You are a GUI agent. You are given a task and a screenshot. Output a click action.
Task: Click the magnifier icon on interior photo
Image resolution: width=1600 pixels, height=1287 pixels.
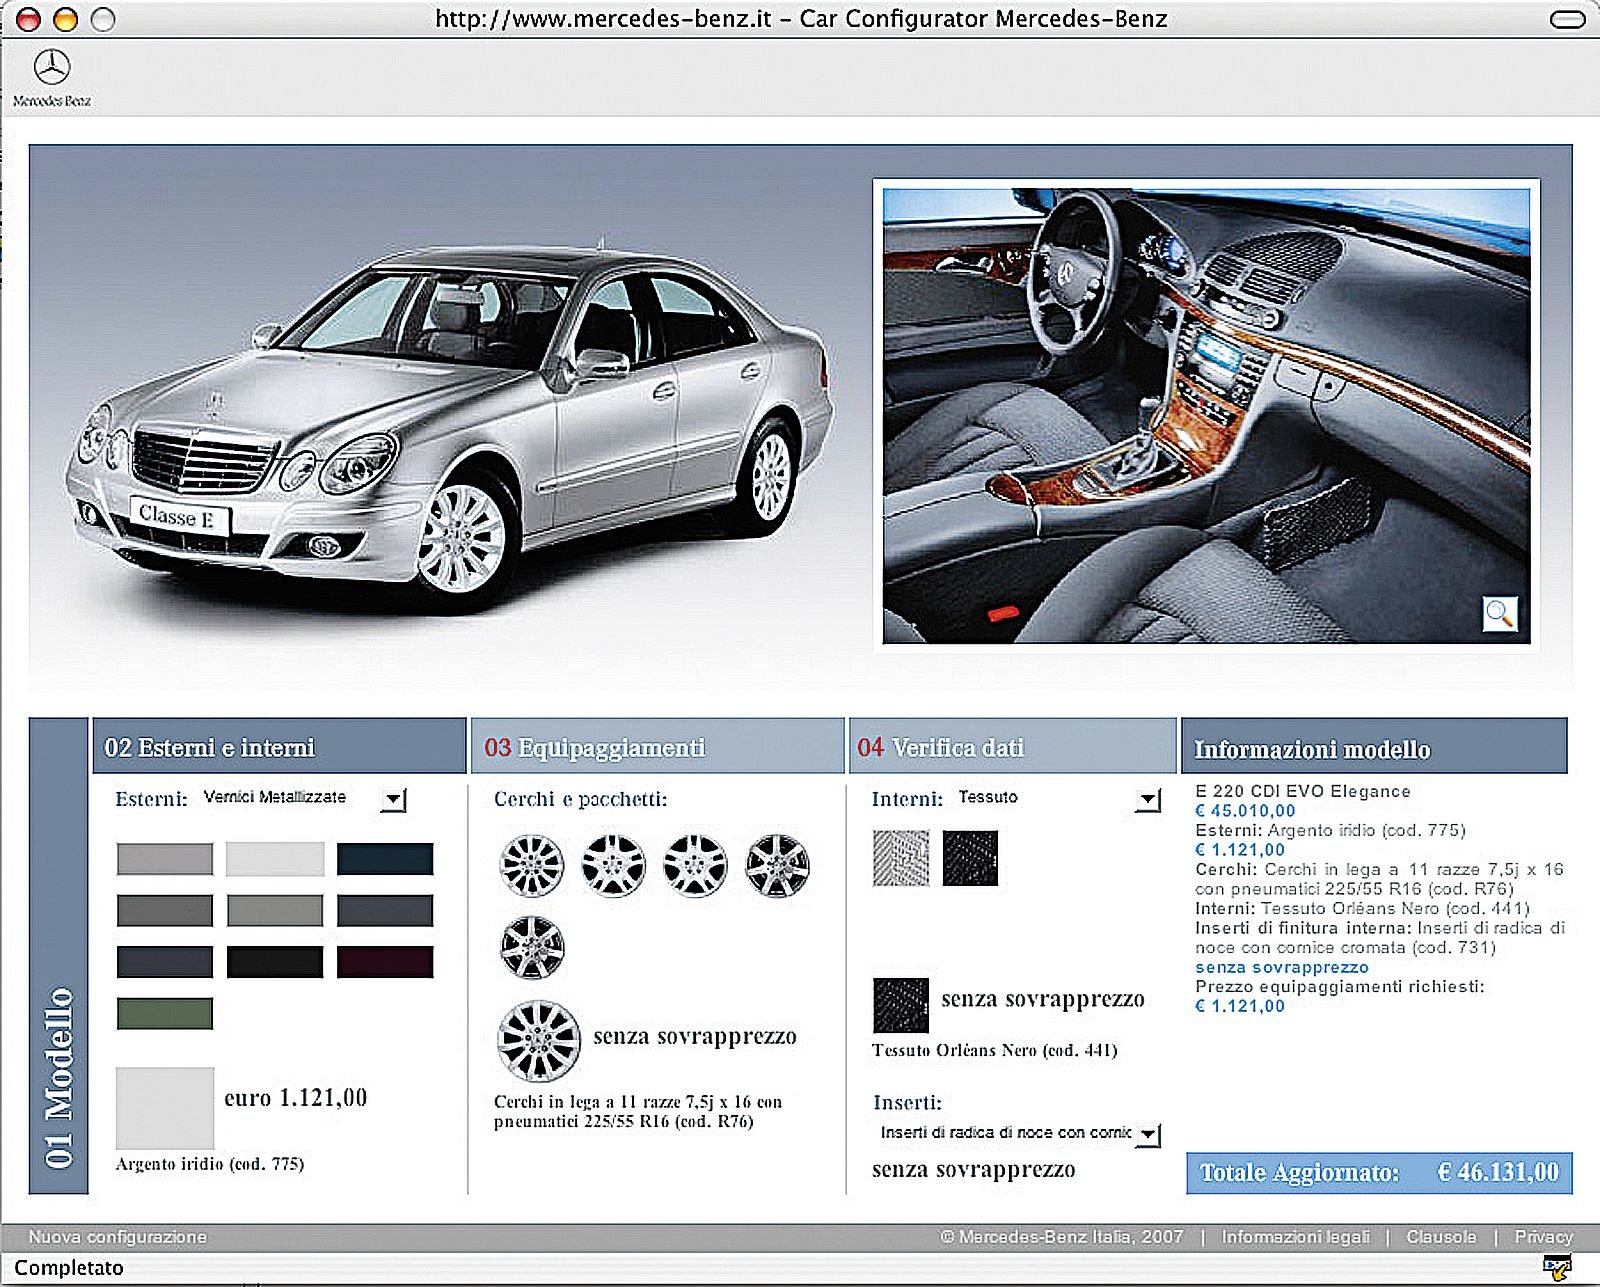1499,613
